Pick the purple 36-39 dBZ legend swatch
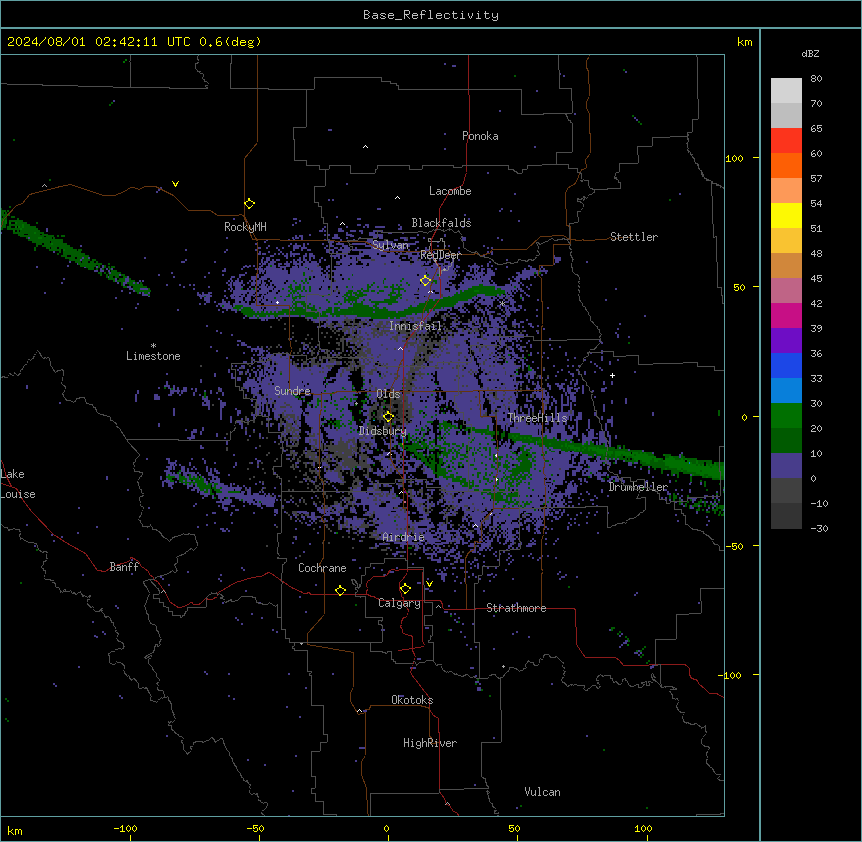Image resolution: width=862 pixels, height=842 pixels. coord(786,341)
